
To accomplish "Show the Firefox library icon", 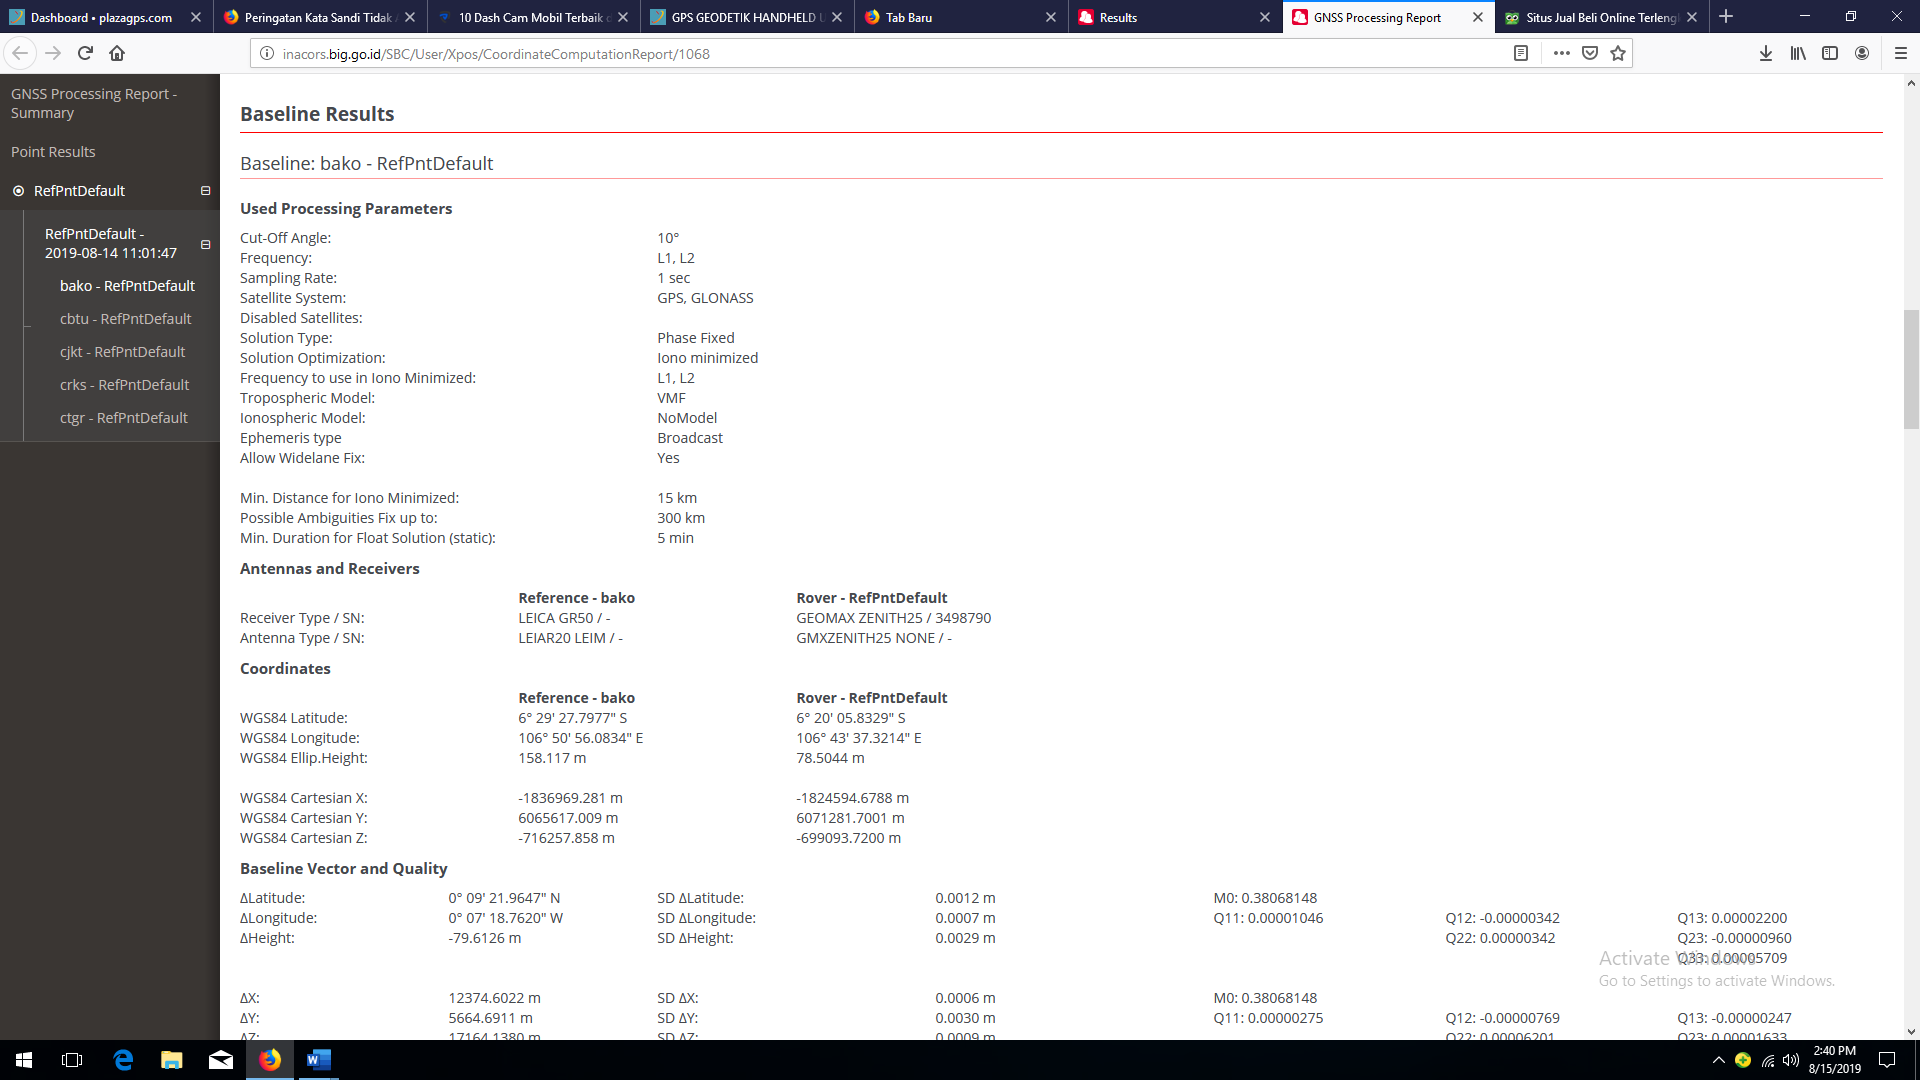I will click(1798, 53).
